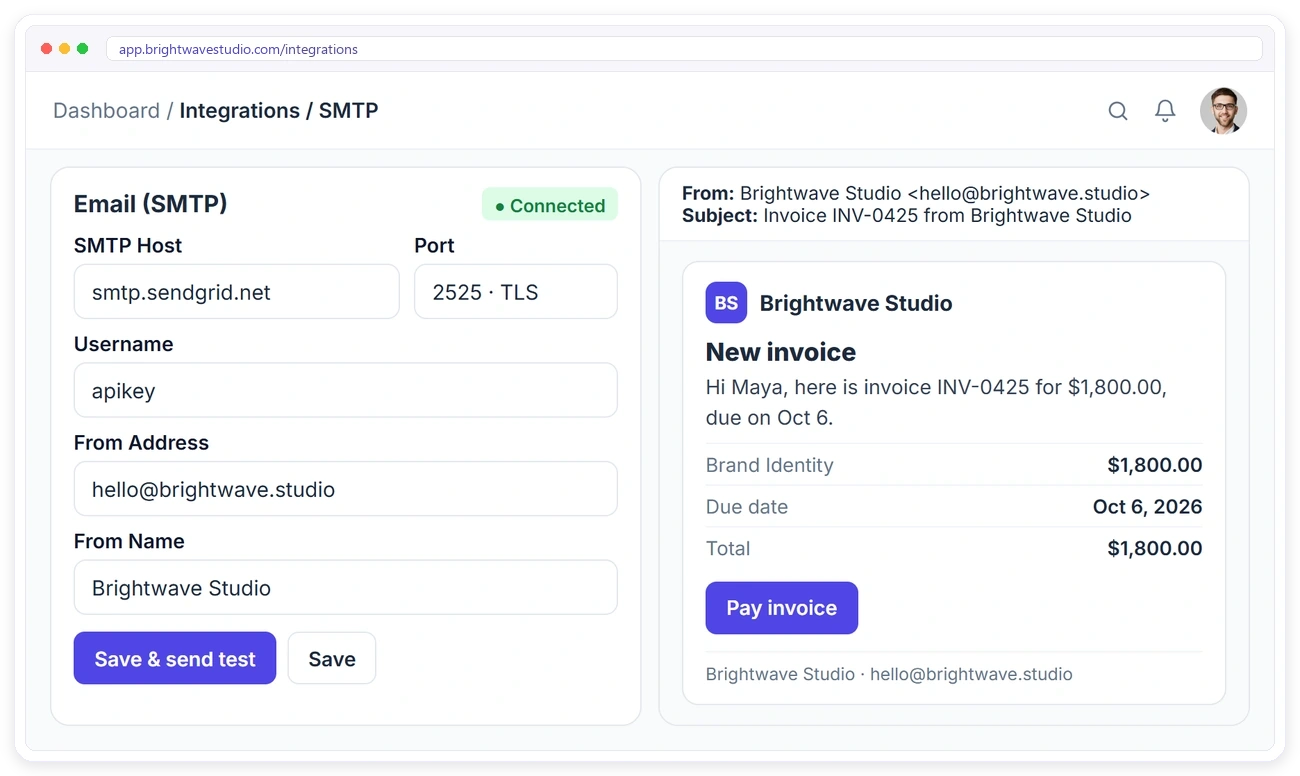1300x776 pixels.
Task: Open the search icon in header
Action: [x=1118, y=111]
